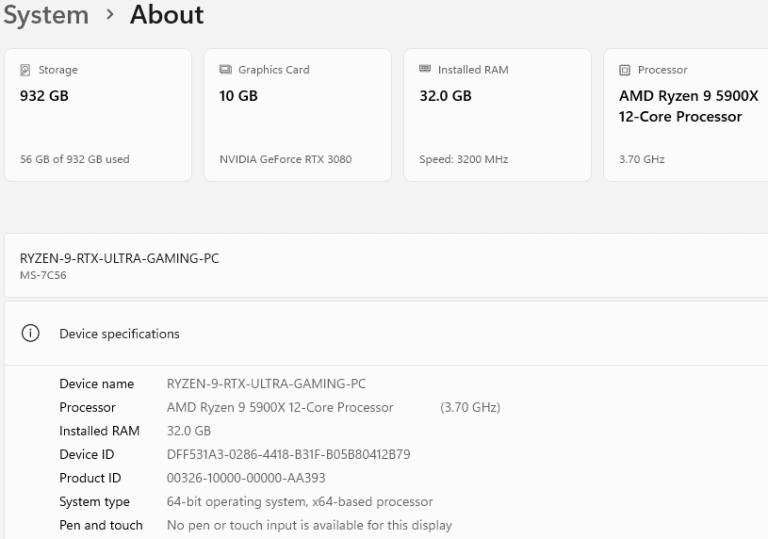
Task: Open the Storage card showing 932 GB
Action: (x=97, y=115)
